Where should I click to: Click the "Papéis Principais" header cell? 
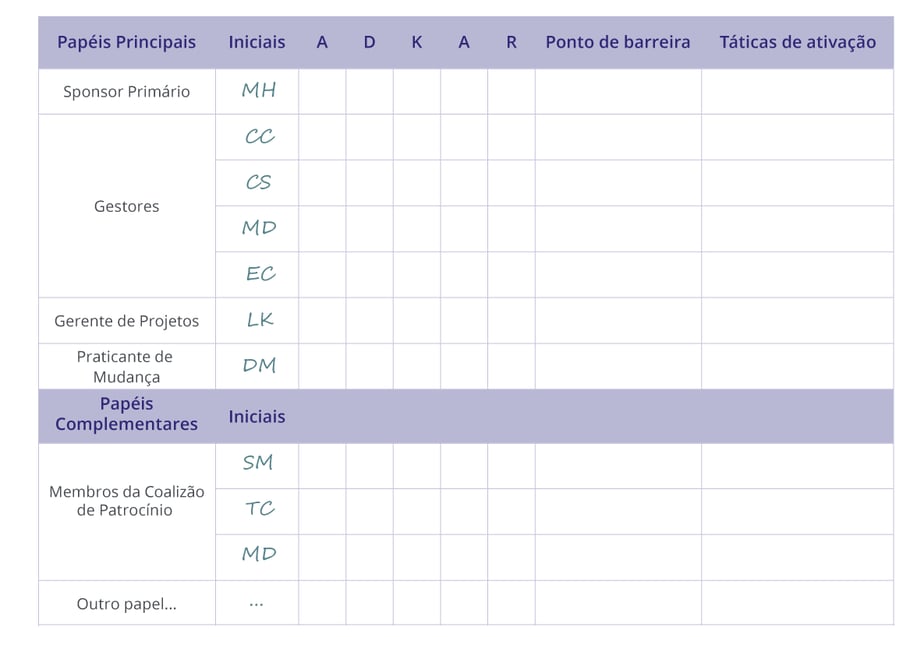pos(126,42)
